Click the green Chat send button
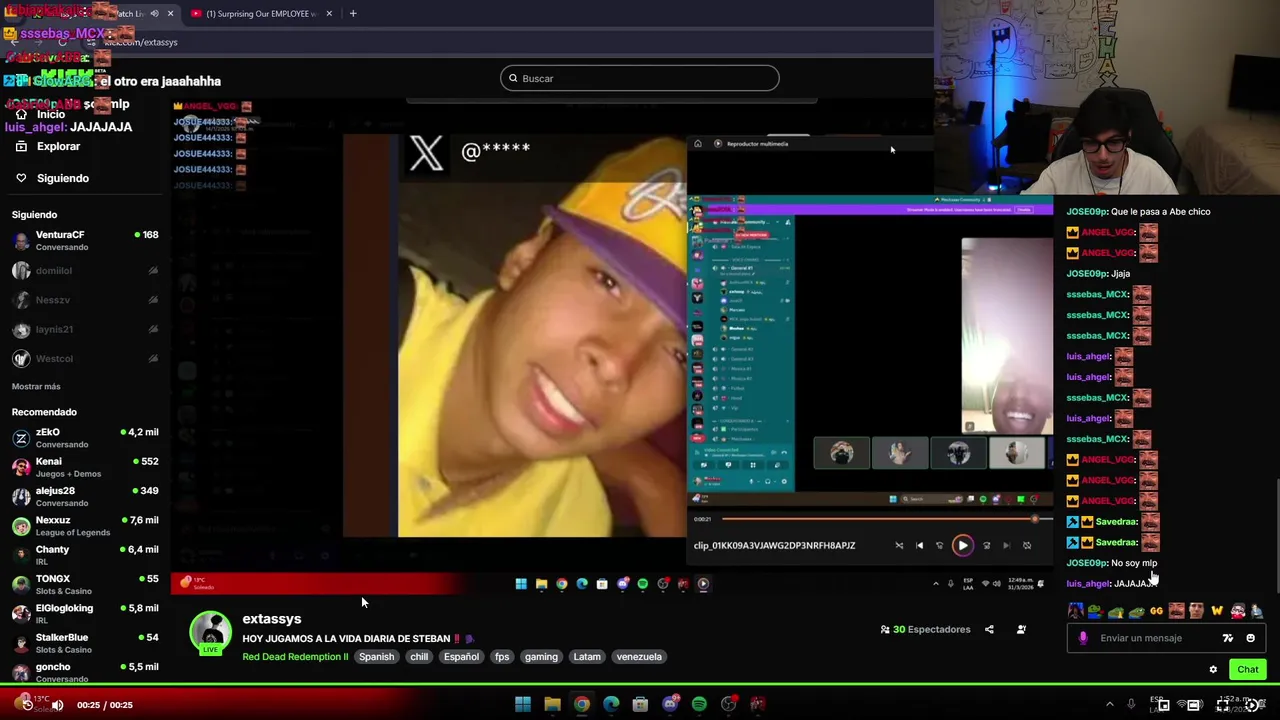 tap(1247, 670)
